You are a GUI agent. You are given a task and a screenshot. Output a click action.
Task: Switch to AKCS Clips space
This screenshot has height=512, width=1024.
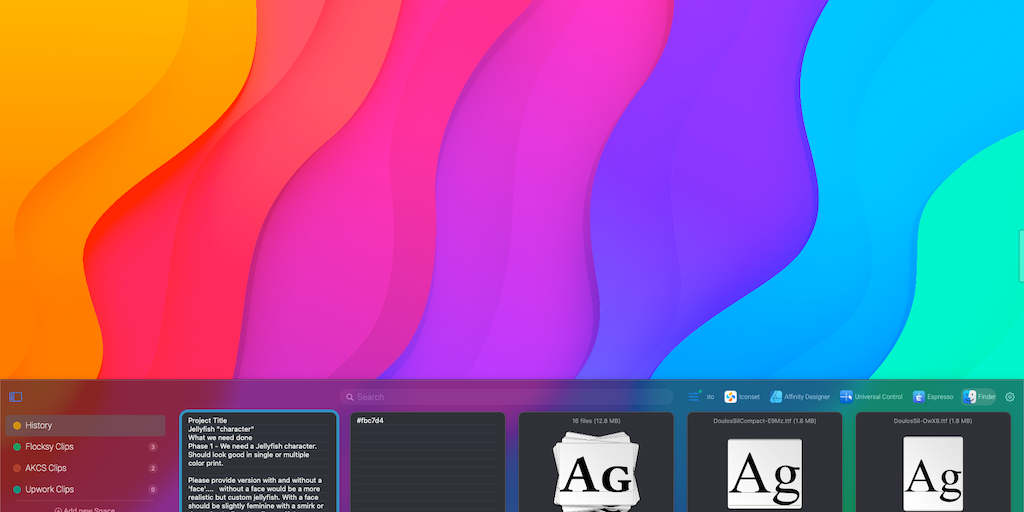coord(85,468)
